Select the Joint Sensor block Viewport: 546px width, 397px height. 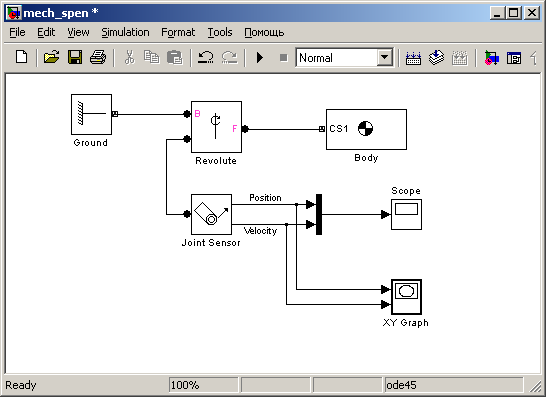(x=211, y=215)
